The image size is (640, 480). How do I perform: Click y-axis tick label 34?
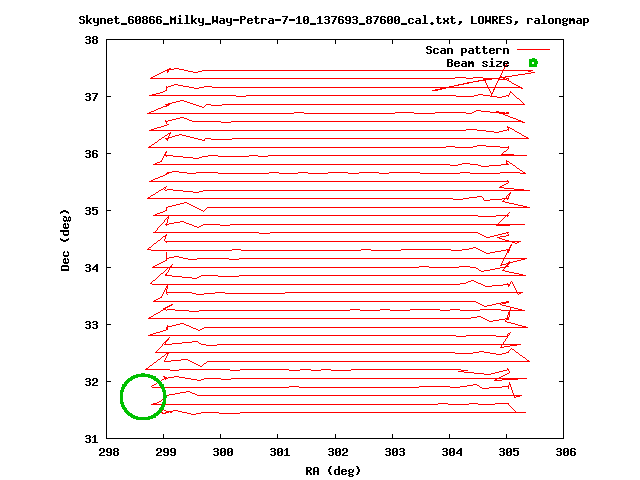pos(91,268)
